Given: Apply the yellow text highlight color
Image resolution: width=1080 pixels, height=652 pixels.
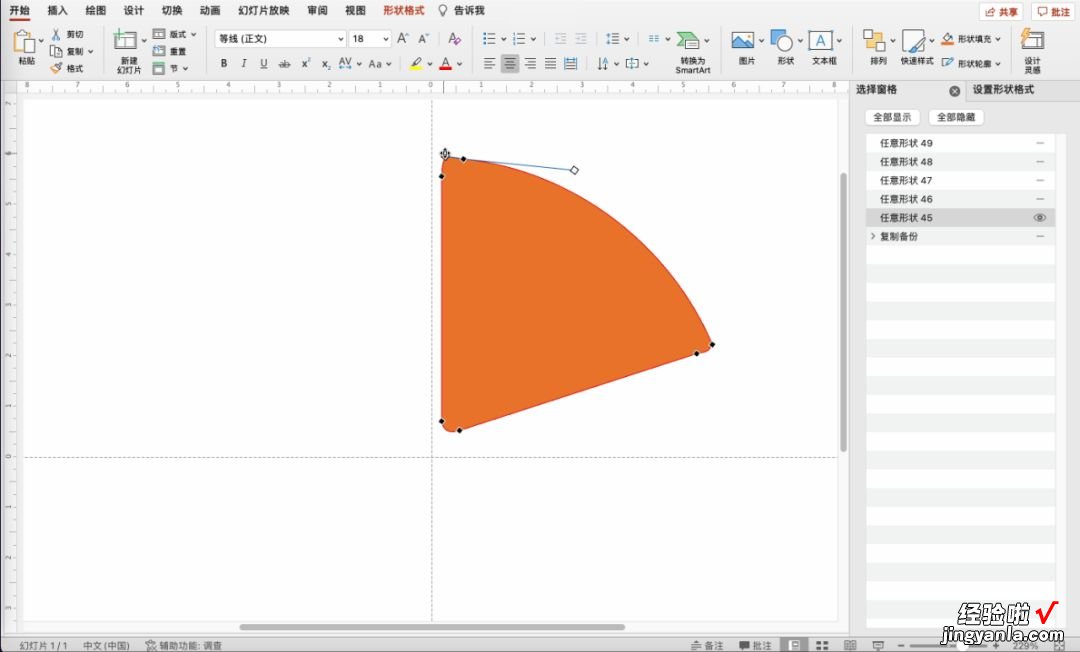Looking at the screenshot, I should pos(416,64).
